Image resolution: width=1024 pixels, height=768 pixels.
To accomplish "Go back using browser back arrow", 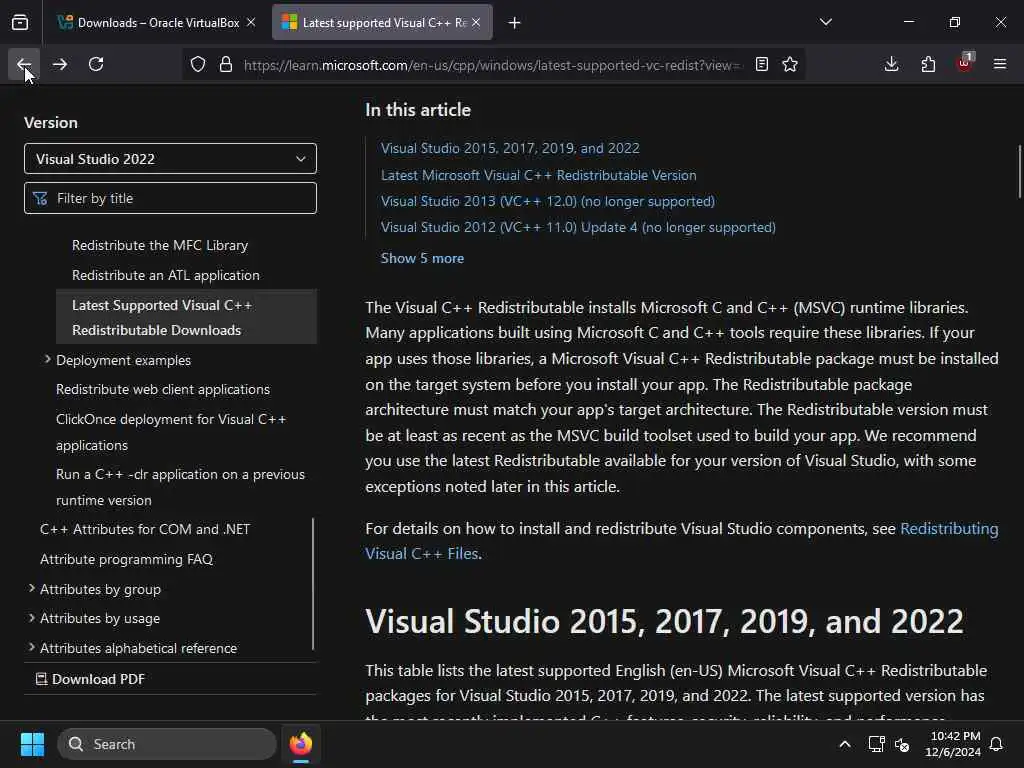I will tap(24, 64).
